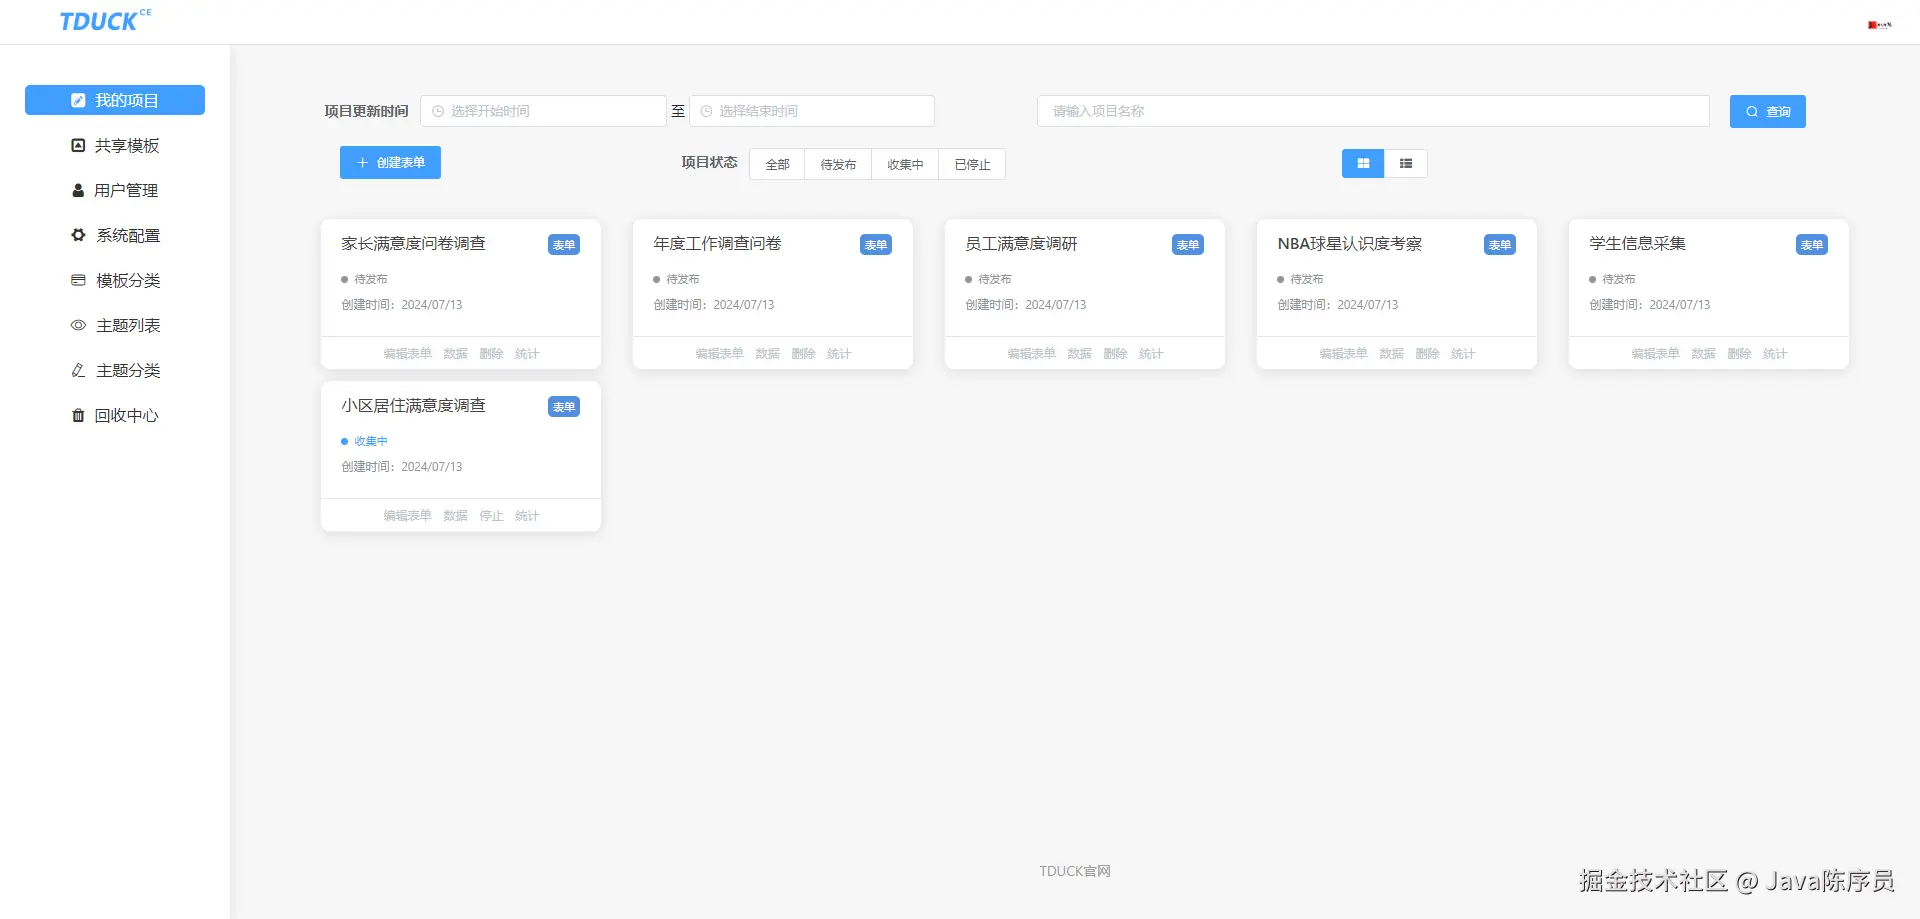Click 统计 on 学生信息采集
Image resolution: width=1920 pixels, height=919 pixels.
1775,354
